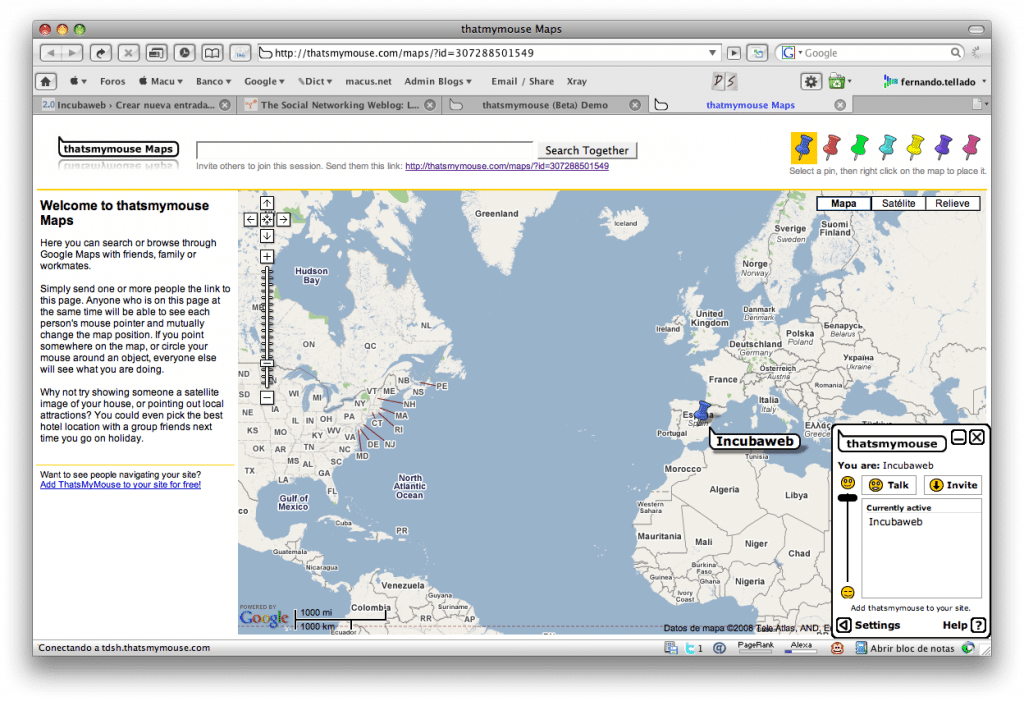Open the macus.net bookmark
The image size is (1024, 701).
[368, 81]
